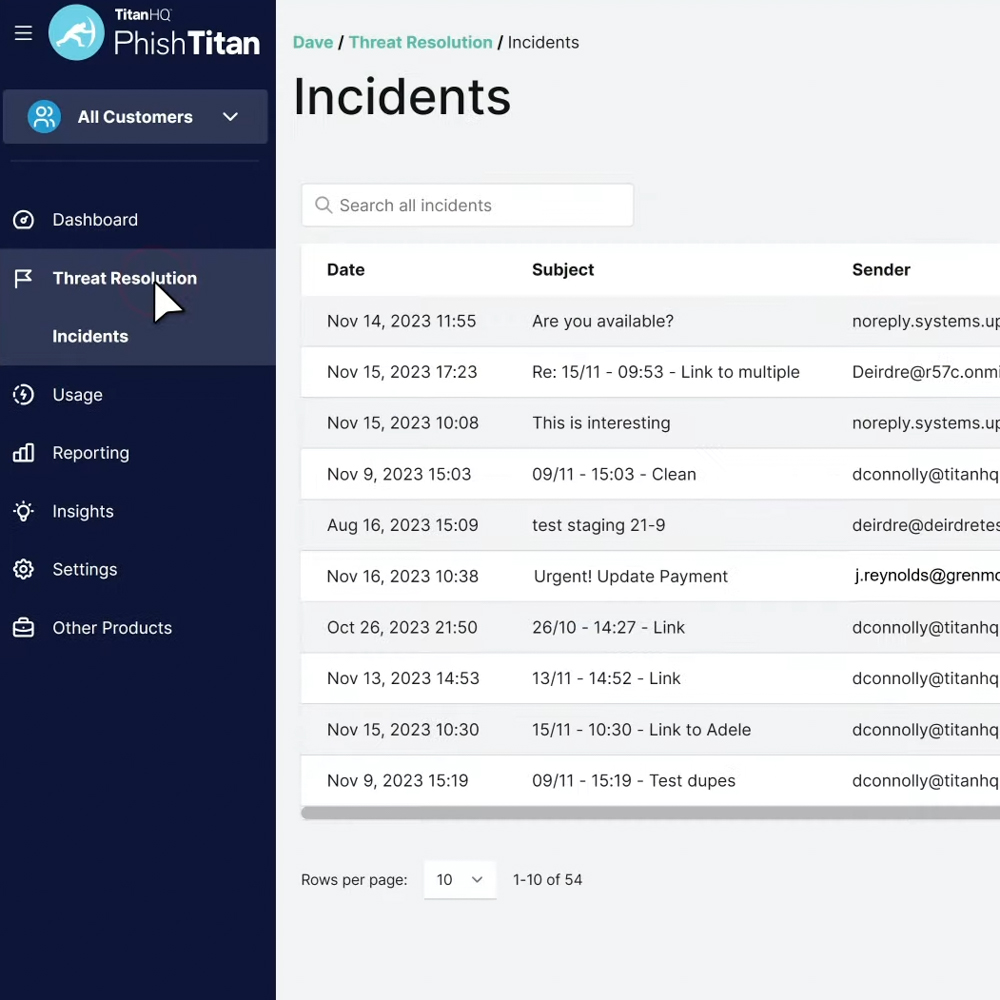Click into the Search all incidents field

[x=467, y=205]
